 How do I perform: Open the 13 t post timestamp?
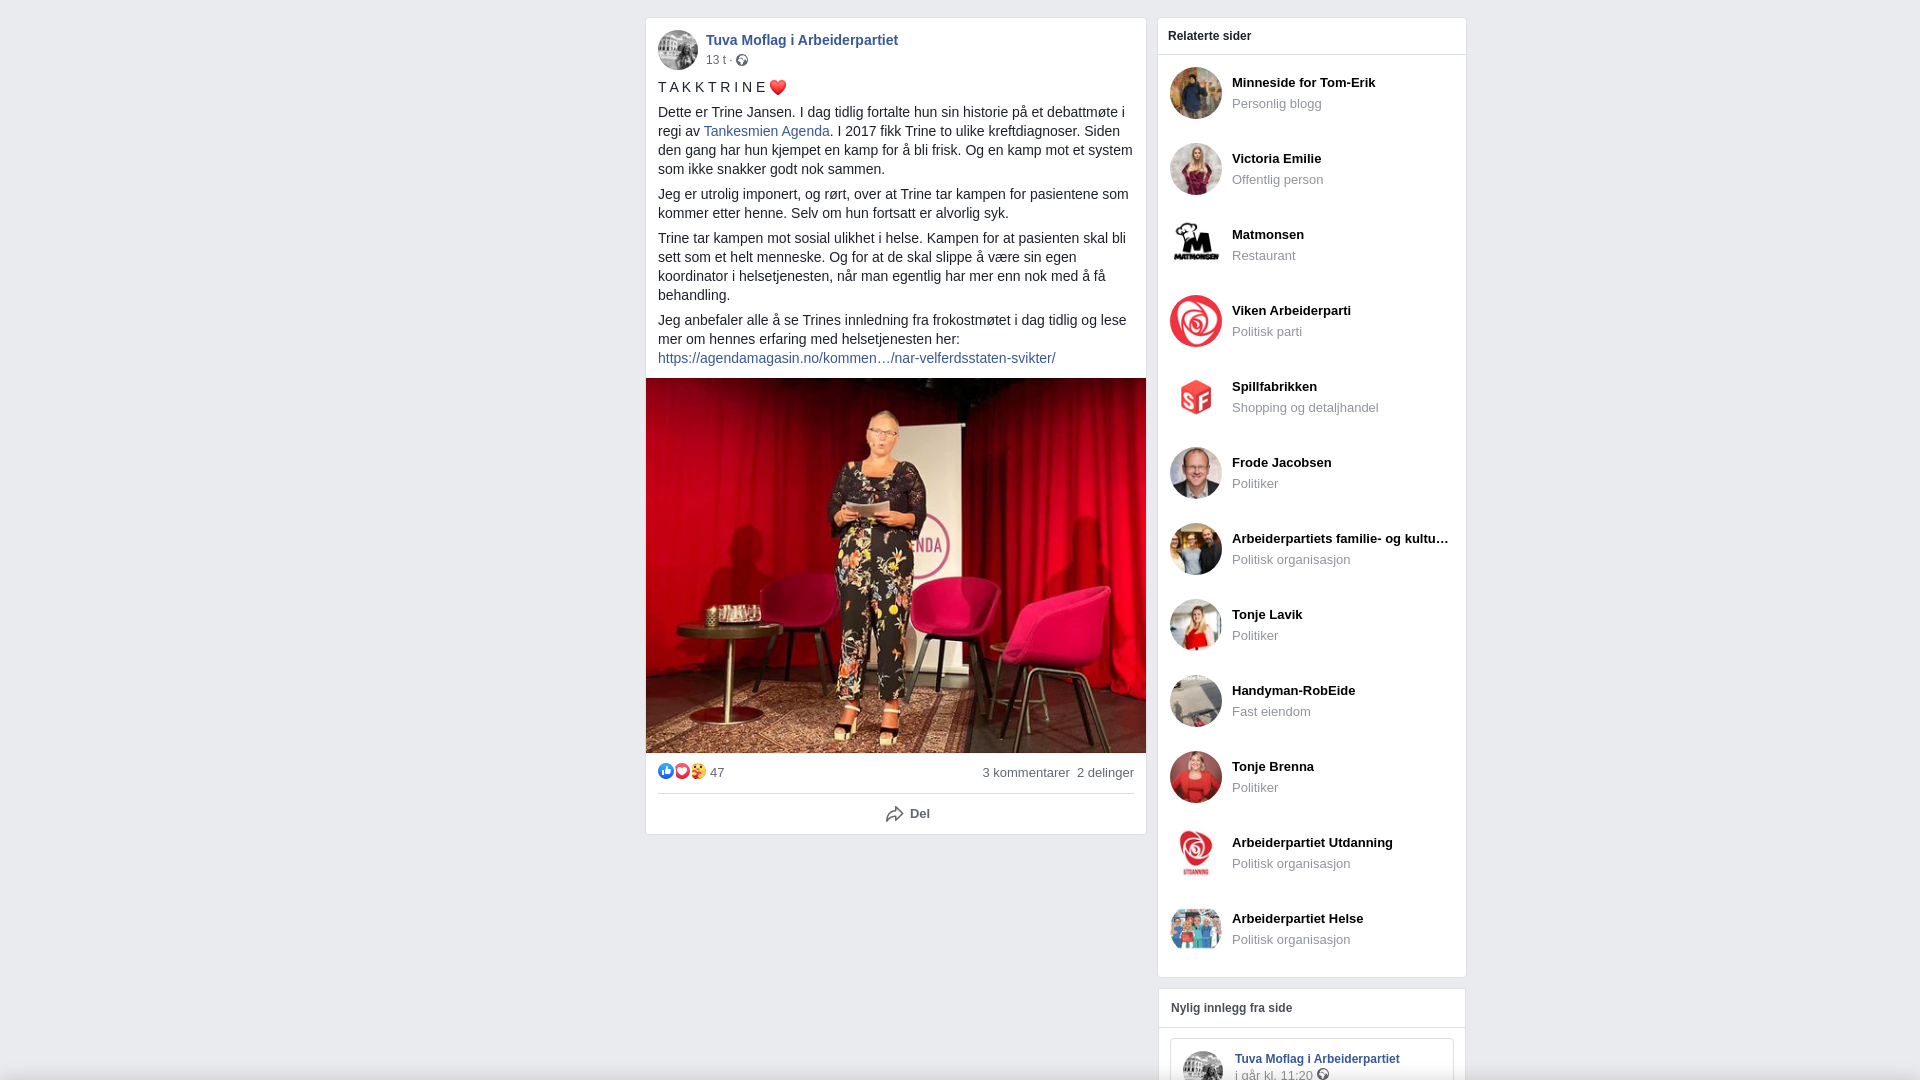[716, 60]
